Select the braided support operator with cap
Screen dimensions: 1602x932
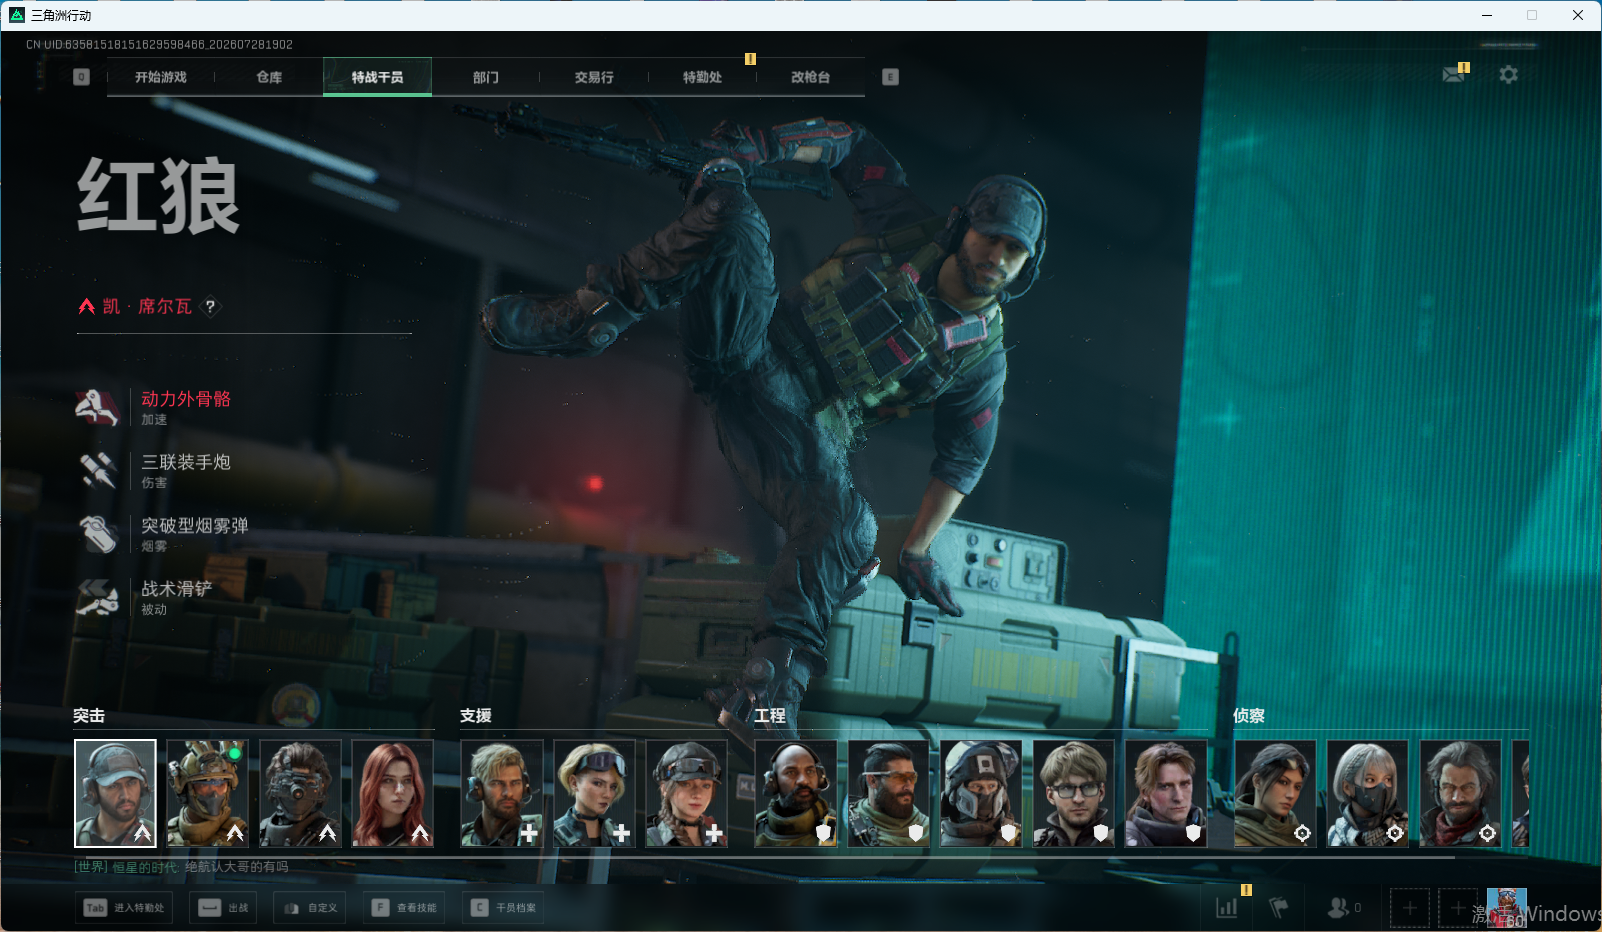(x=687, y=793)
